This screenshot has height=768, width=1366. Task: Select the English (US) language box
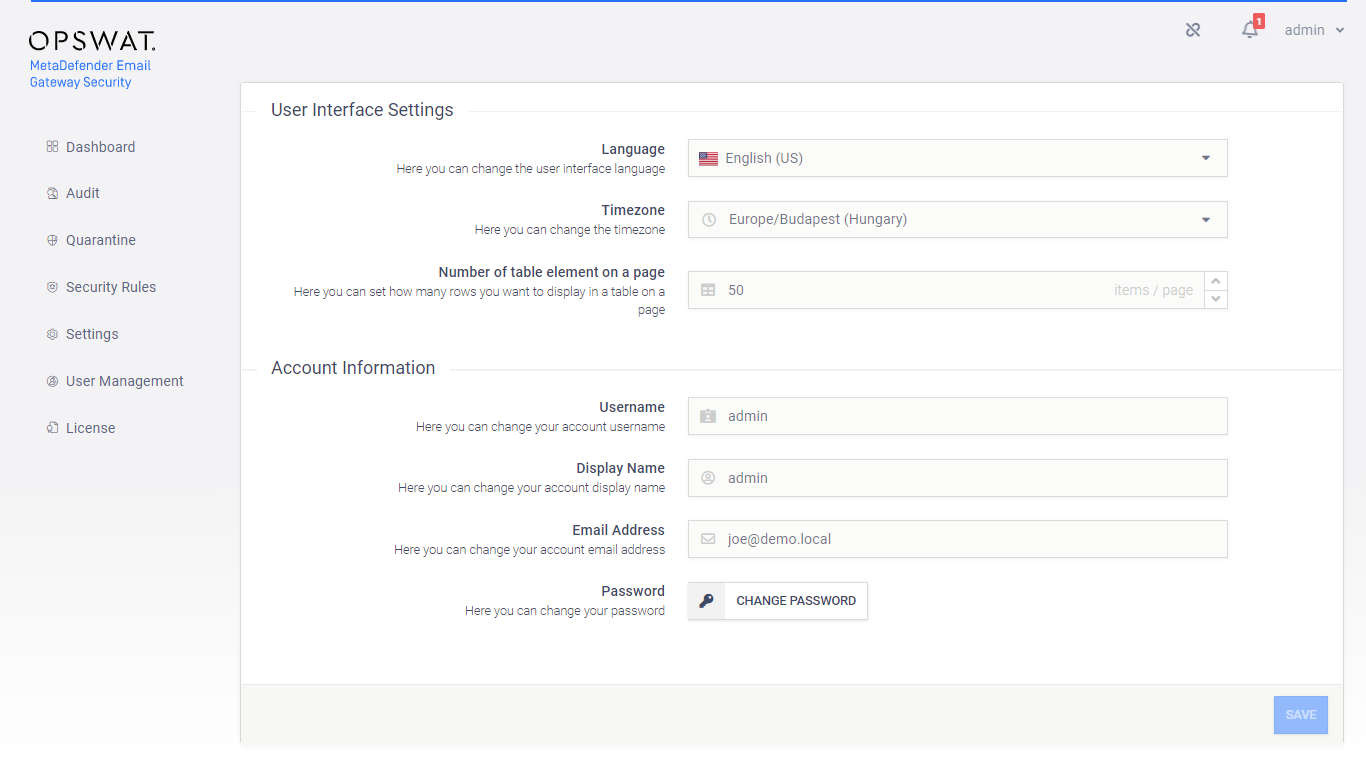click(x=957, y=158)
